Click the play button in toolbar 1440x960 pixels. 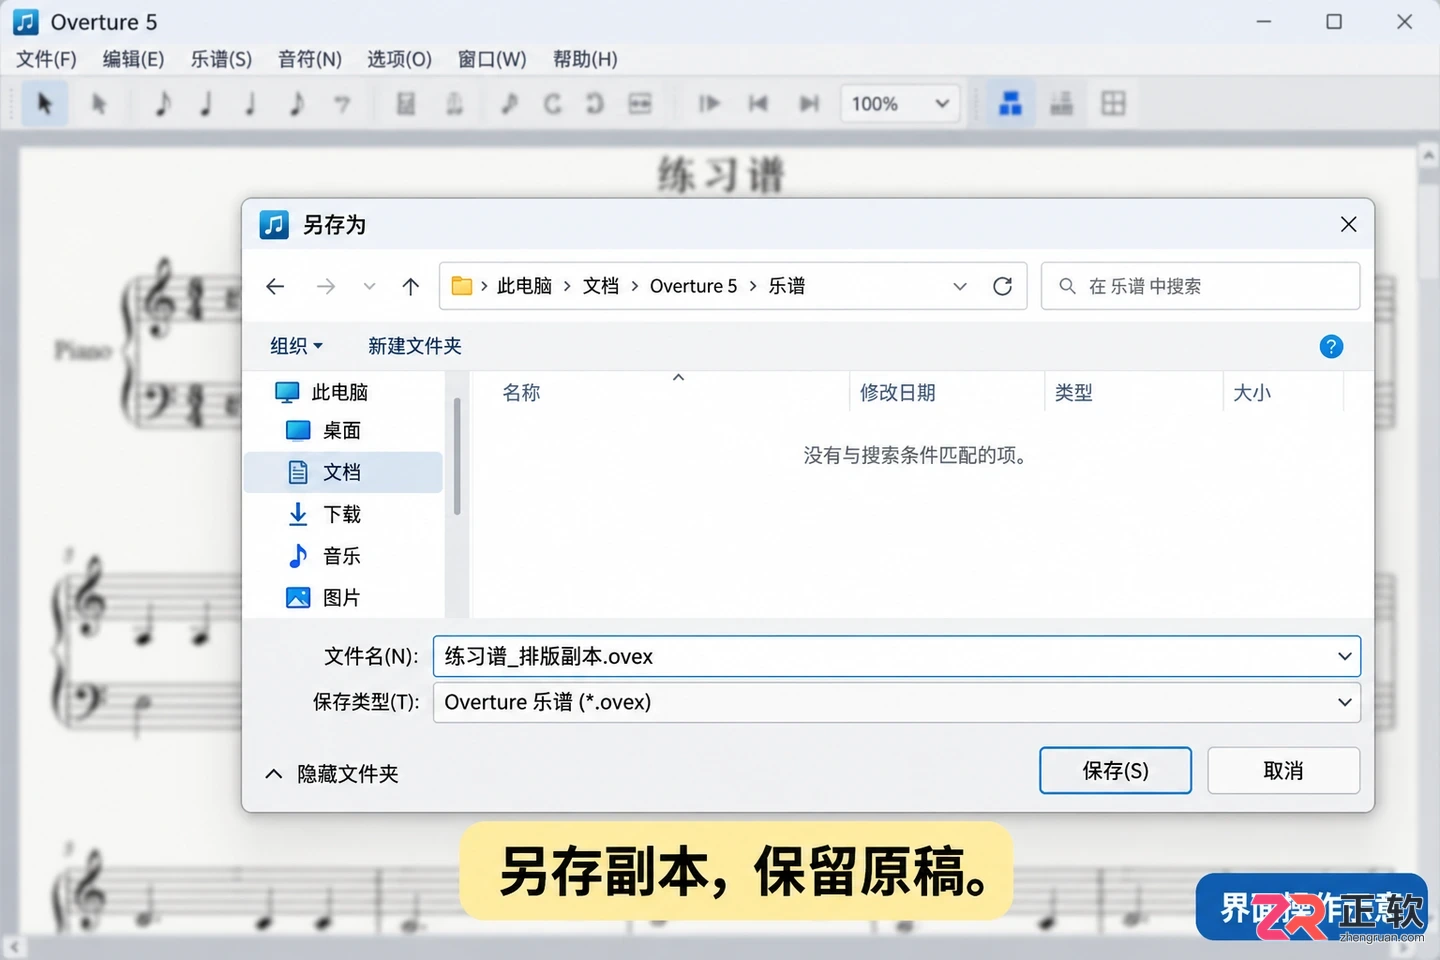pyautogui.click(x=709, y=103)
